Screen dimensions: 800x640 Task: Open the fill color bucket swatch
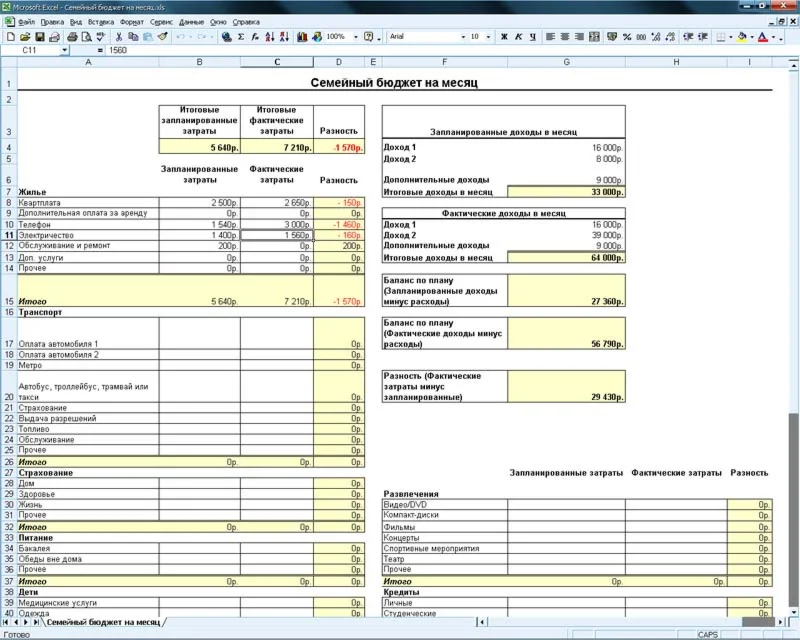tap(741, 37)
